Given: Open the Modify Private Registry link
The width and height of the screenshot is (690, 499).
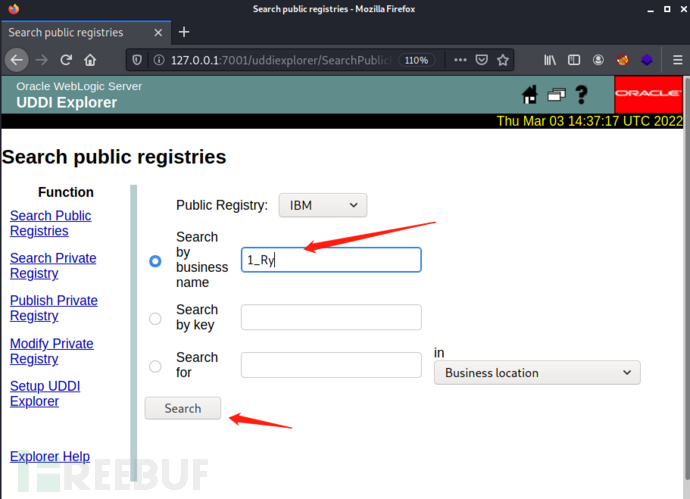Looking at the screenshot, I should (x=51, y=351).
